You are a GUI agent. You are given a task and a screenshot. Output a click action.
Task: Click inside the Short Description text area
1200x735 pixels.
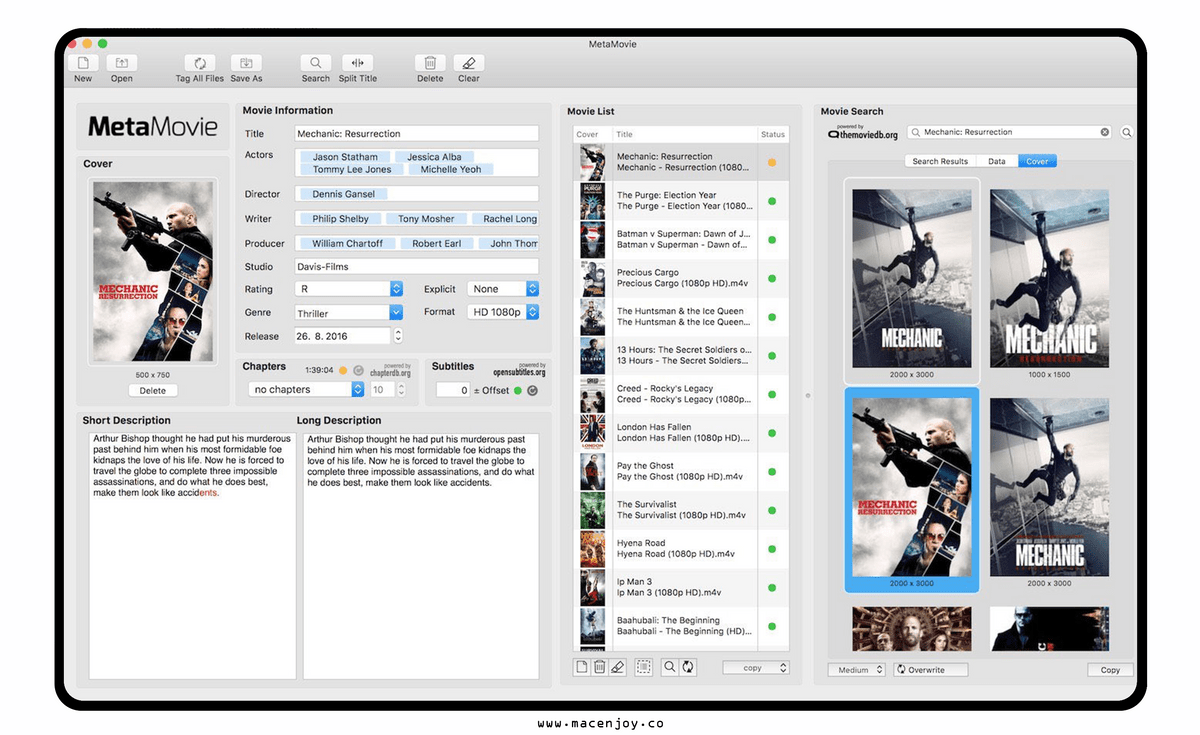(x=192, y=556)
